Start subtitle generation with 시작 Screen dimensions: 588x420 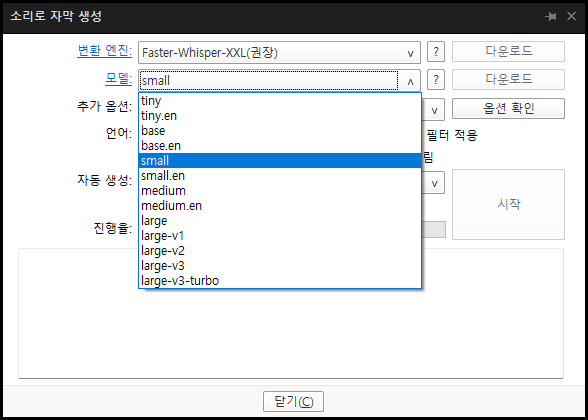click(508, 204)
